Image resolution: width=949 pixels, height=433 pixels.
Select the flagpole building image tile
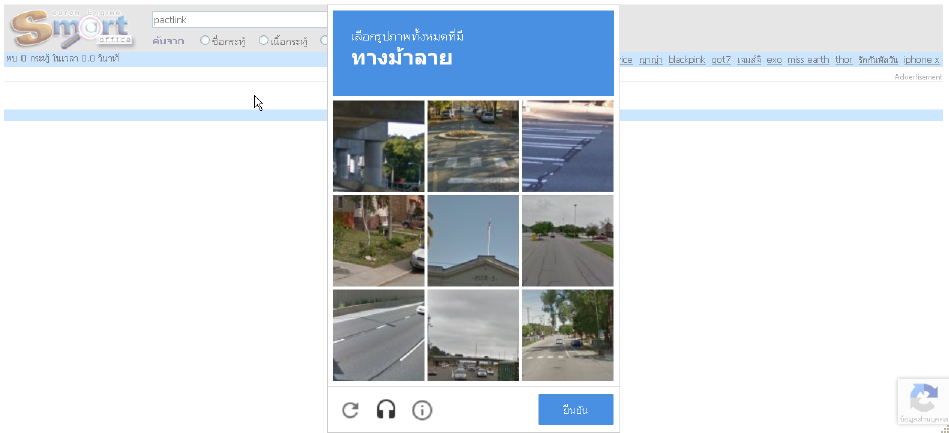coord(473,240)
